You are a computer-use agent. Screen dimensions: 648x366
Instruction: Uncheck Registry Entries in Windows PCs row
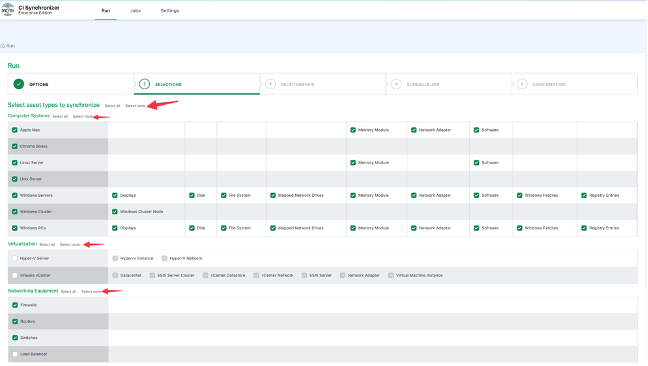pyautogui.click(x=584, y=228)
